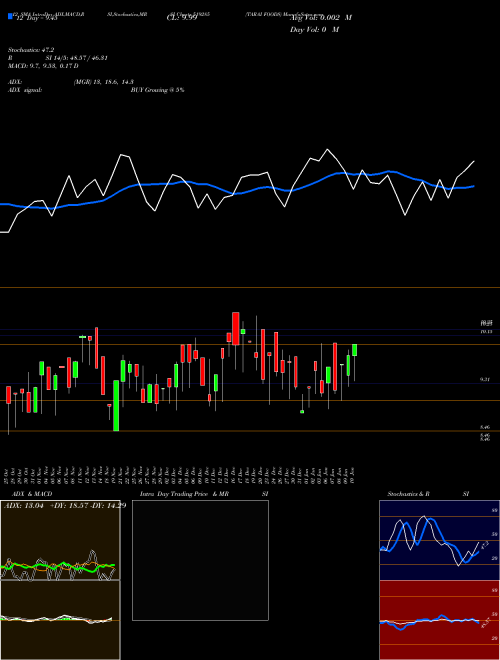Screen dimensions: 500x660
Task: Click the blue moving average line endpoint on upper chart
Action: coord(474,186)
